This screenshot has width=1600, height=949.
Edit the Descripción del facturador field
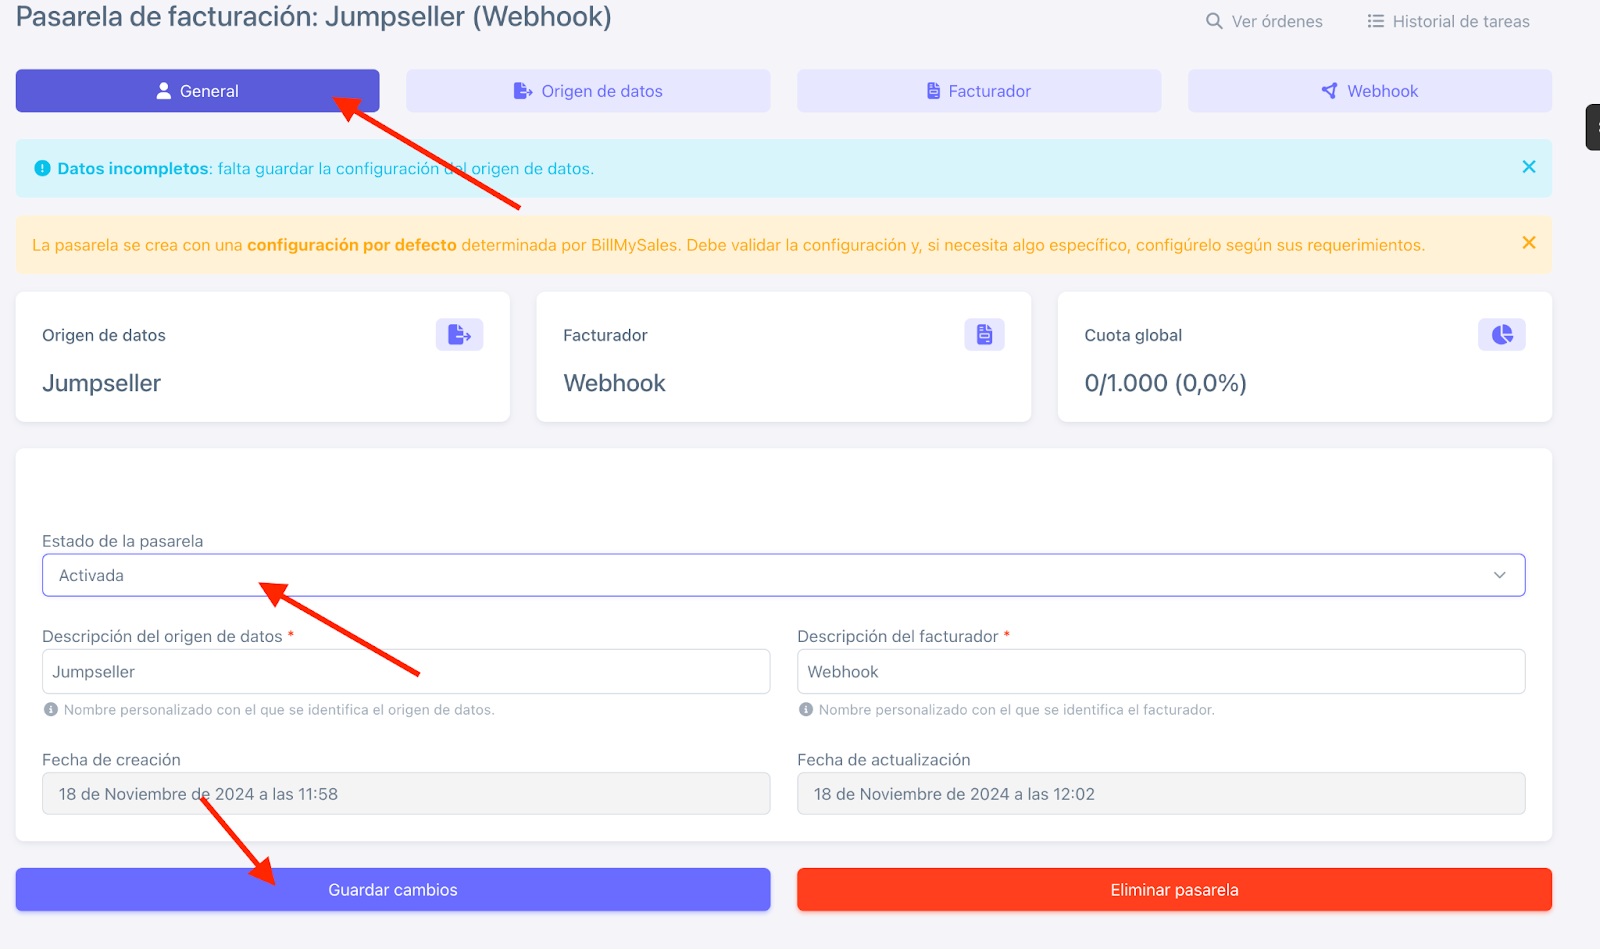(x=1161, y=672)
